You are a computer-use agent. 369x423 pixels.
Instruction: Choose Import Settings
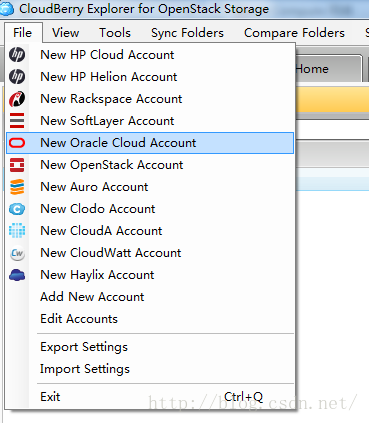click(x=150, y=369)
